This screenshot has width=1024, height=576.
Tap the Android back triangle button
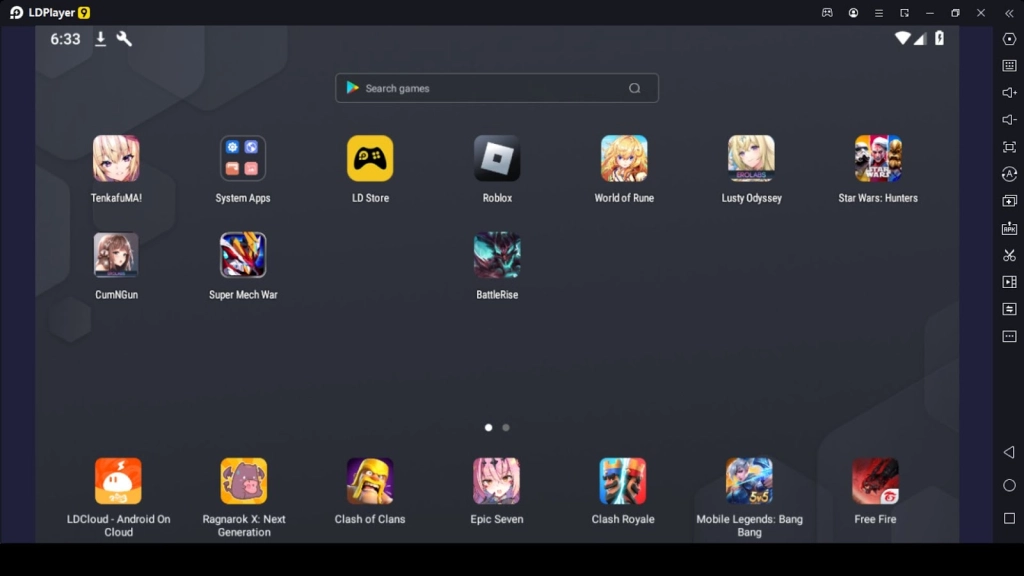1009,452
